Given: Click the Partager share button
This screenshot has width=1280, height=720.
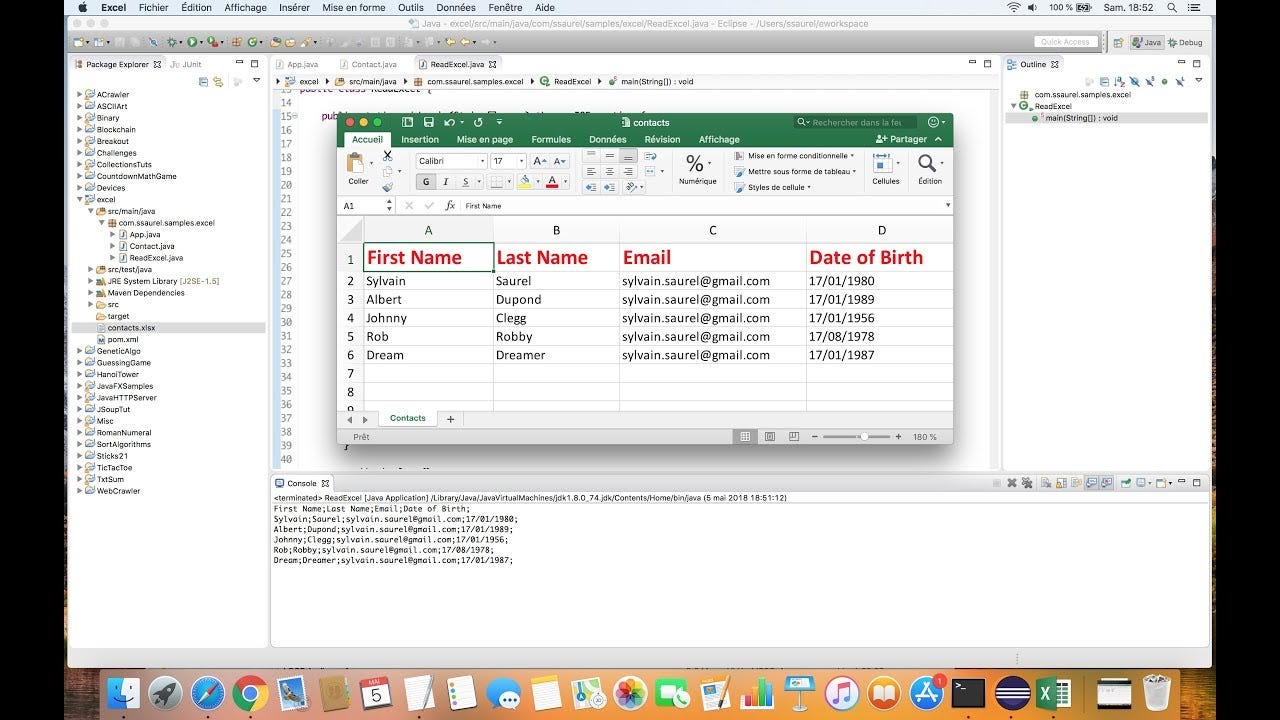Looking at the screenshot, I should click(901, 140).
